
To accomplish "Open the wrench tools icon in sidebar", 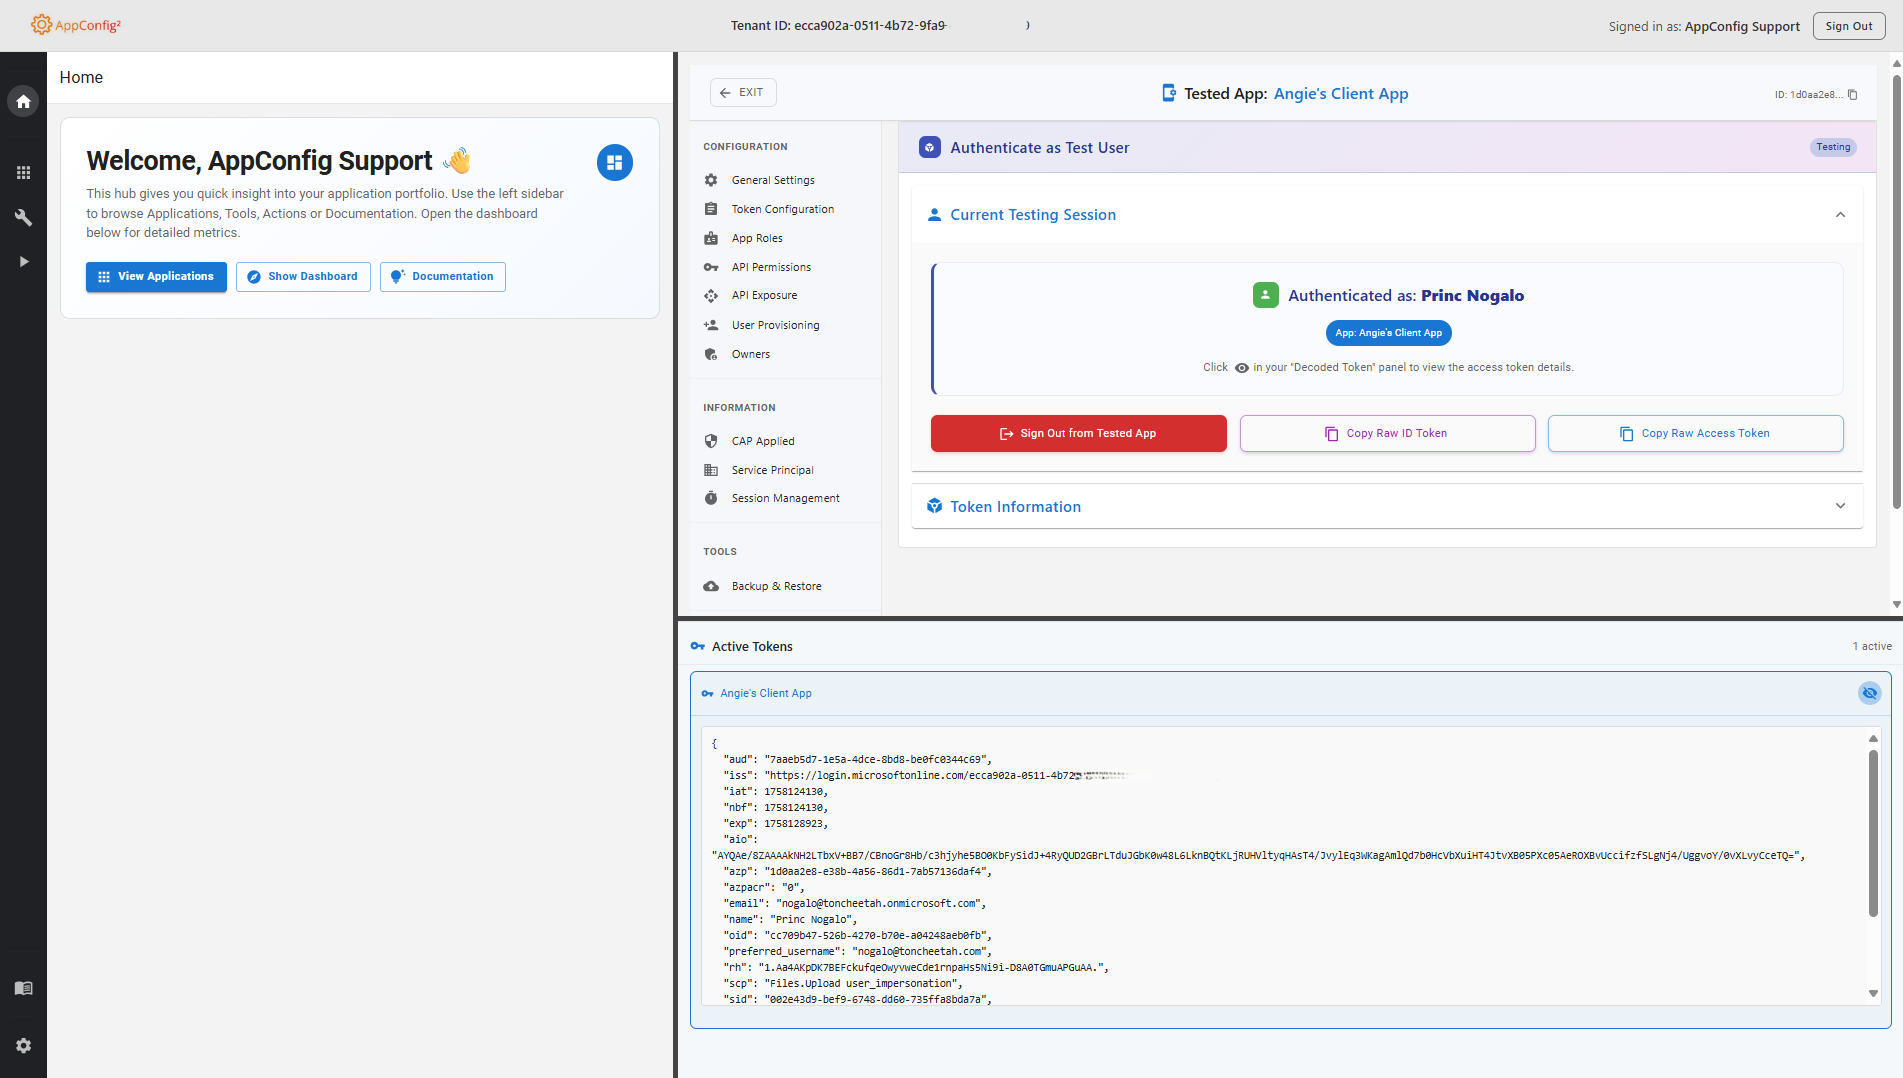I will click(23, 217).
